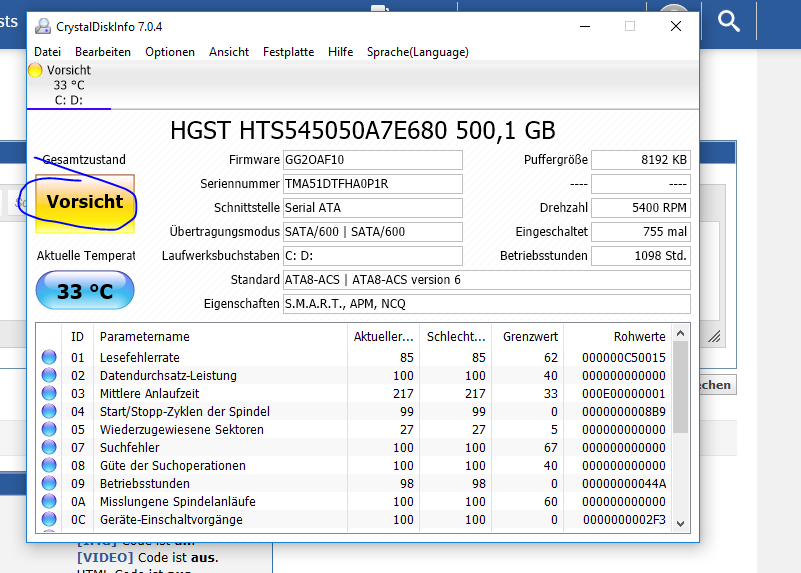The image size is (801, 573).
Task: Select the Mittlere Anlaufzeit parameter row
Action: [x=354, y=394]
